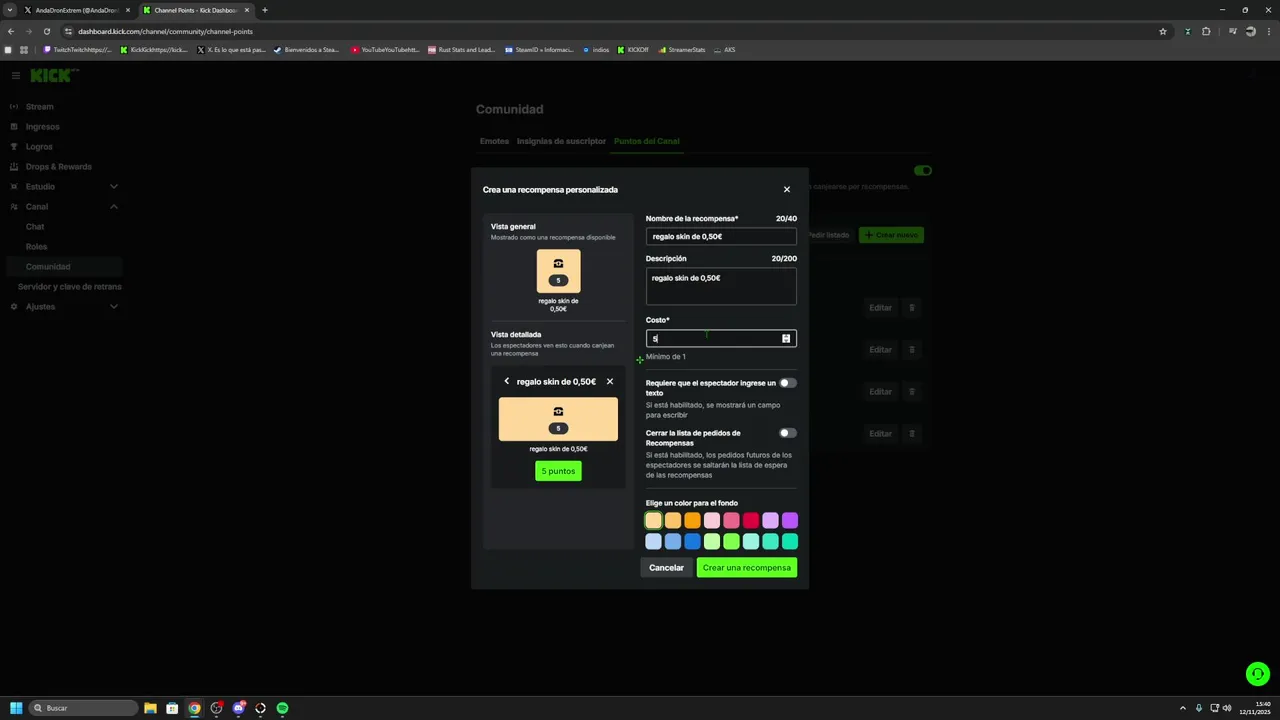The image size is (1280, 720).
Task: Open the hamburger sidebar menu
Action: click(x=16, y=76)
